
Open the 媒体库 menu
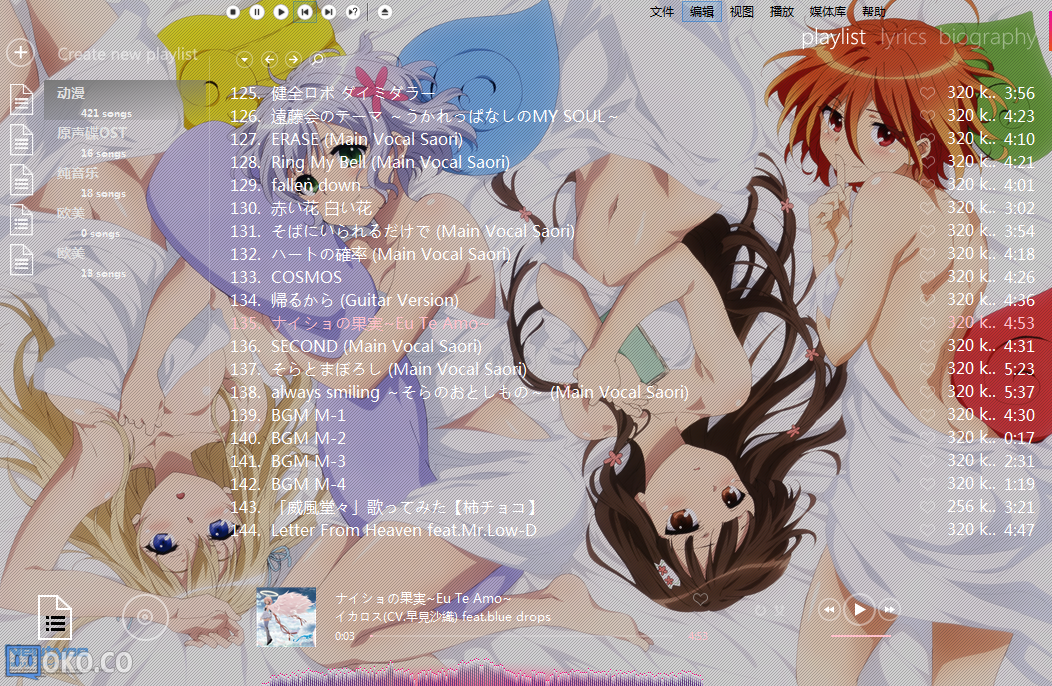(827, 11)
